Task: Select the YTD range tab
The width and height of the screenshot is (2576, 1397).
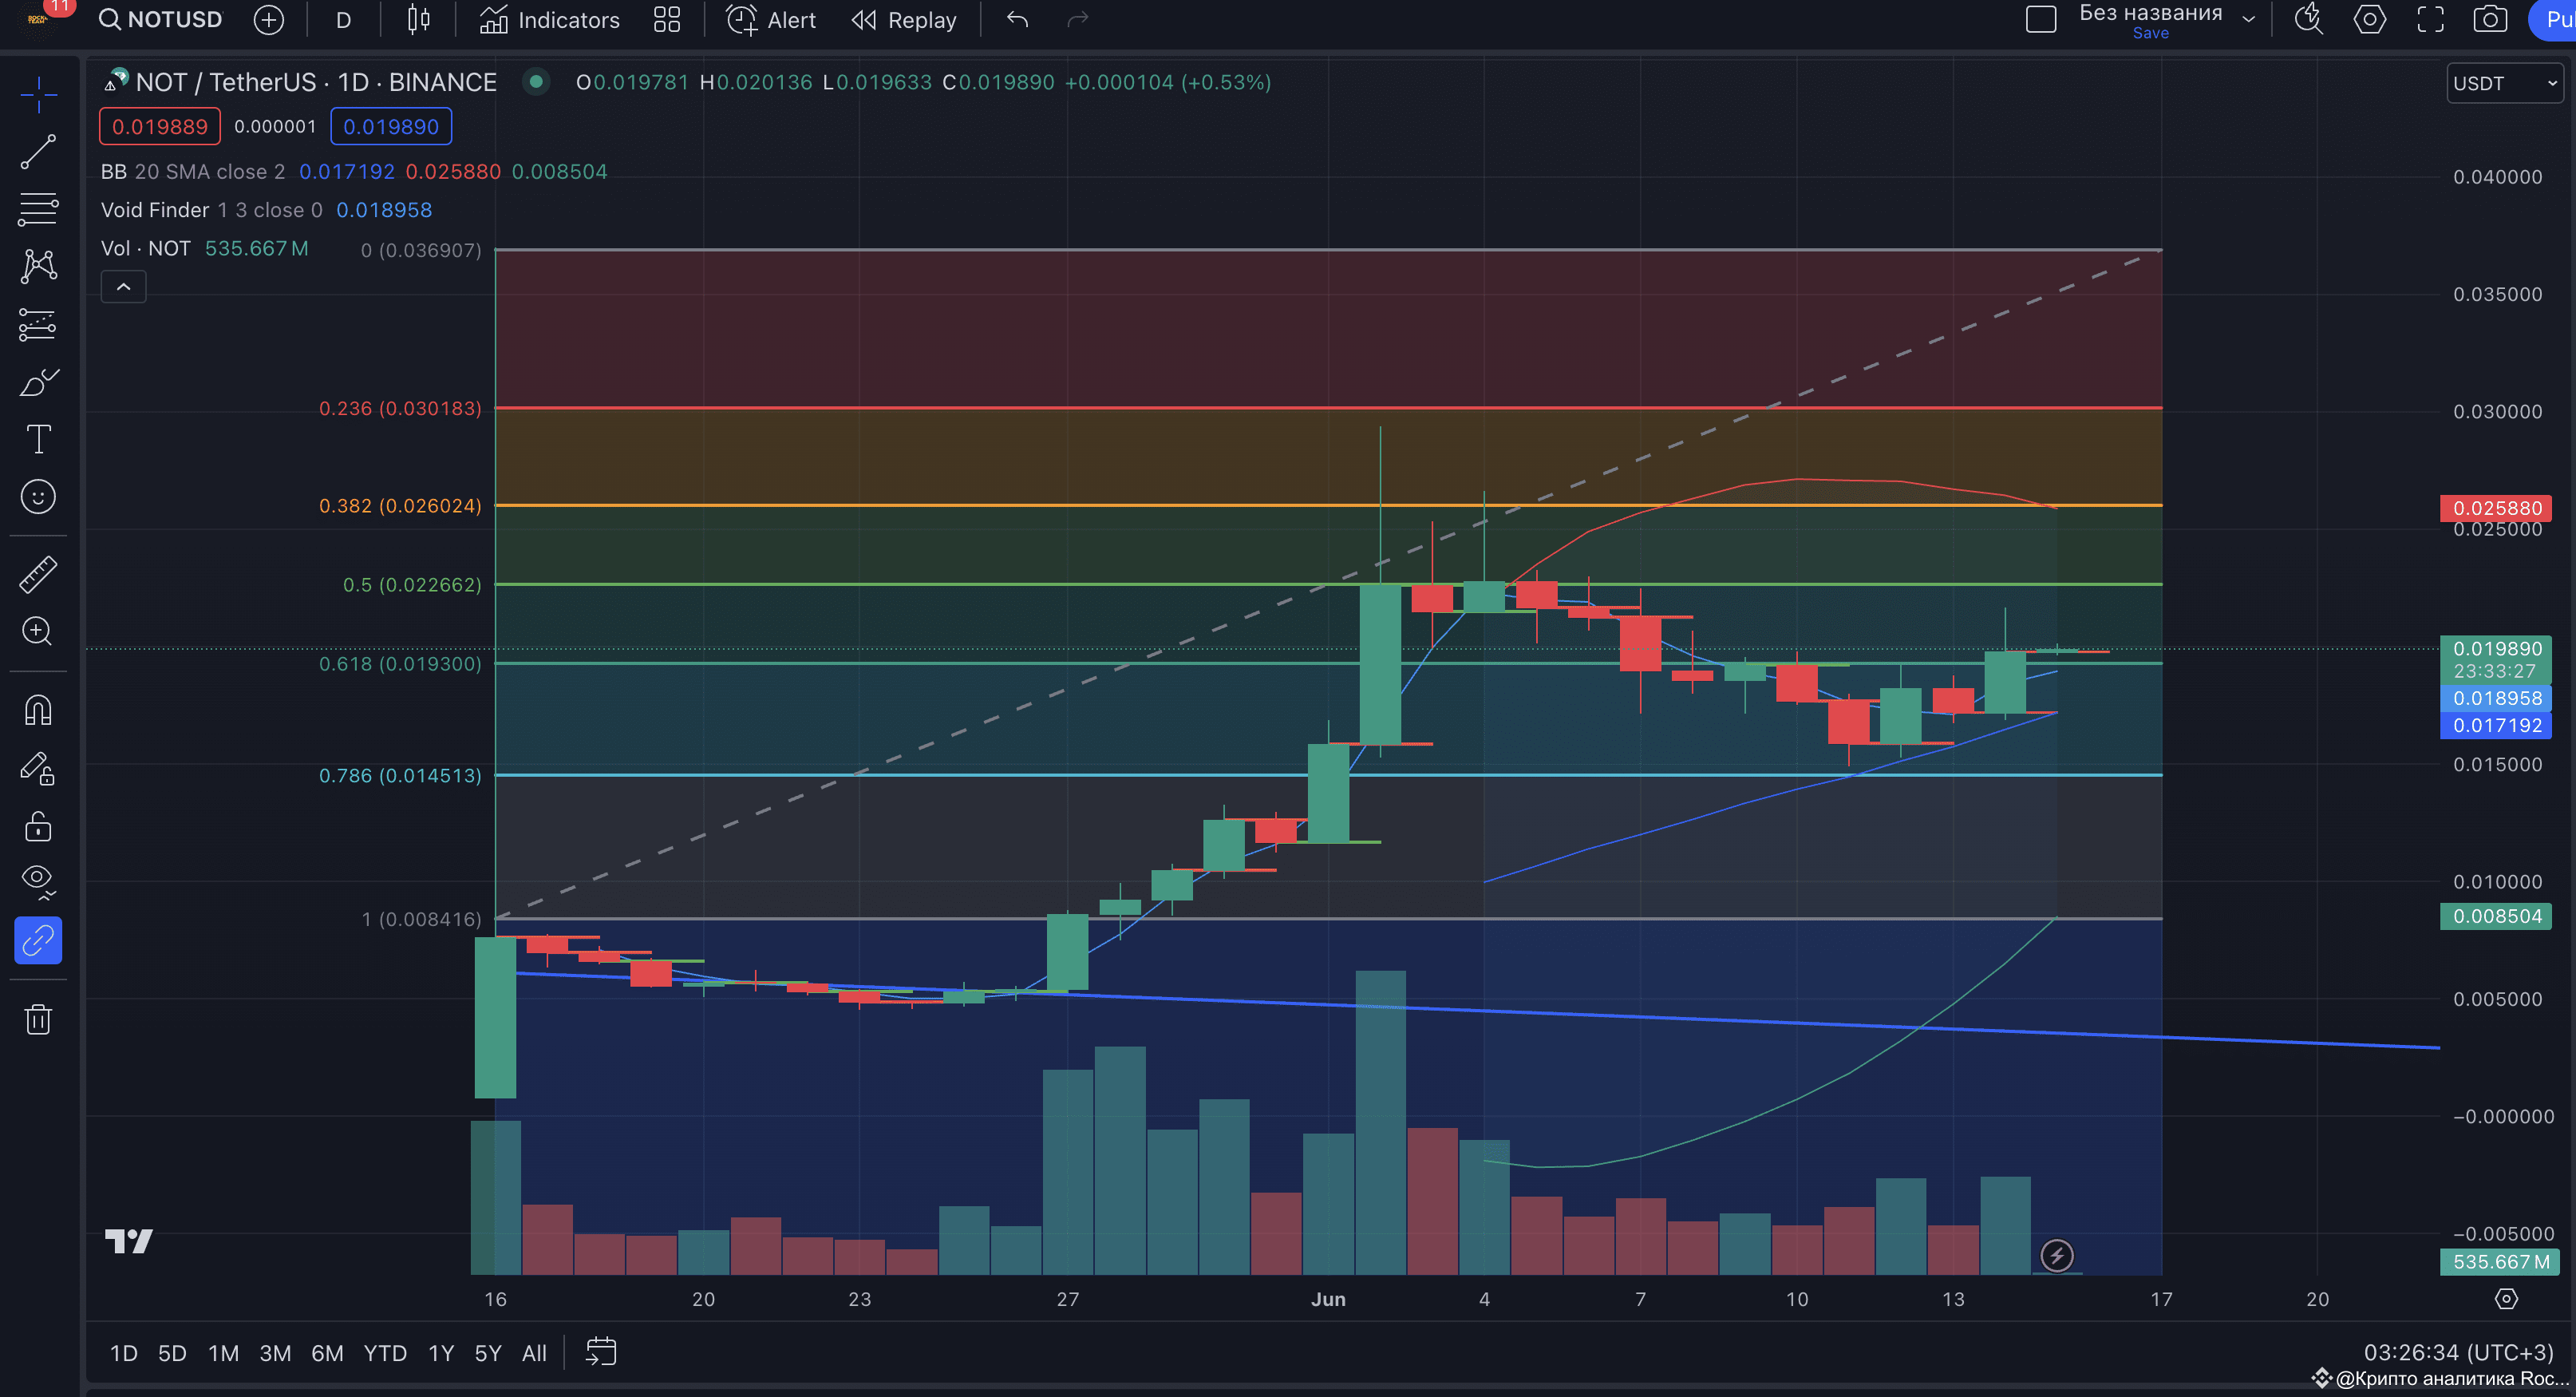Action: click(384, 1353)
